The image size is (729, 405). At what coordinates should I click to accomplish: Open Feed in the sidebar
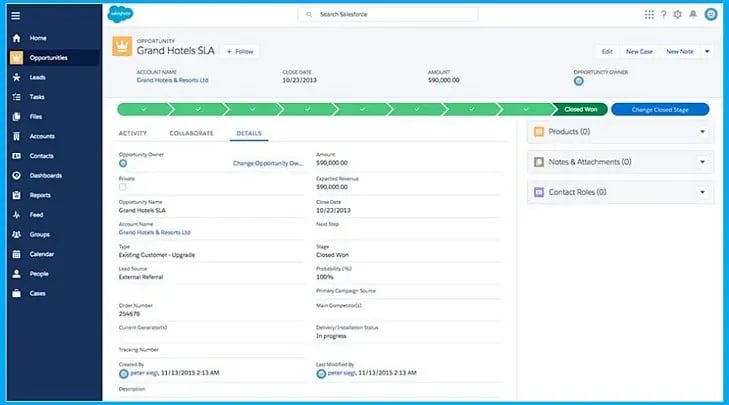pos(36,215)
